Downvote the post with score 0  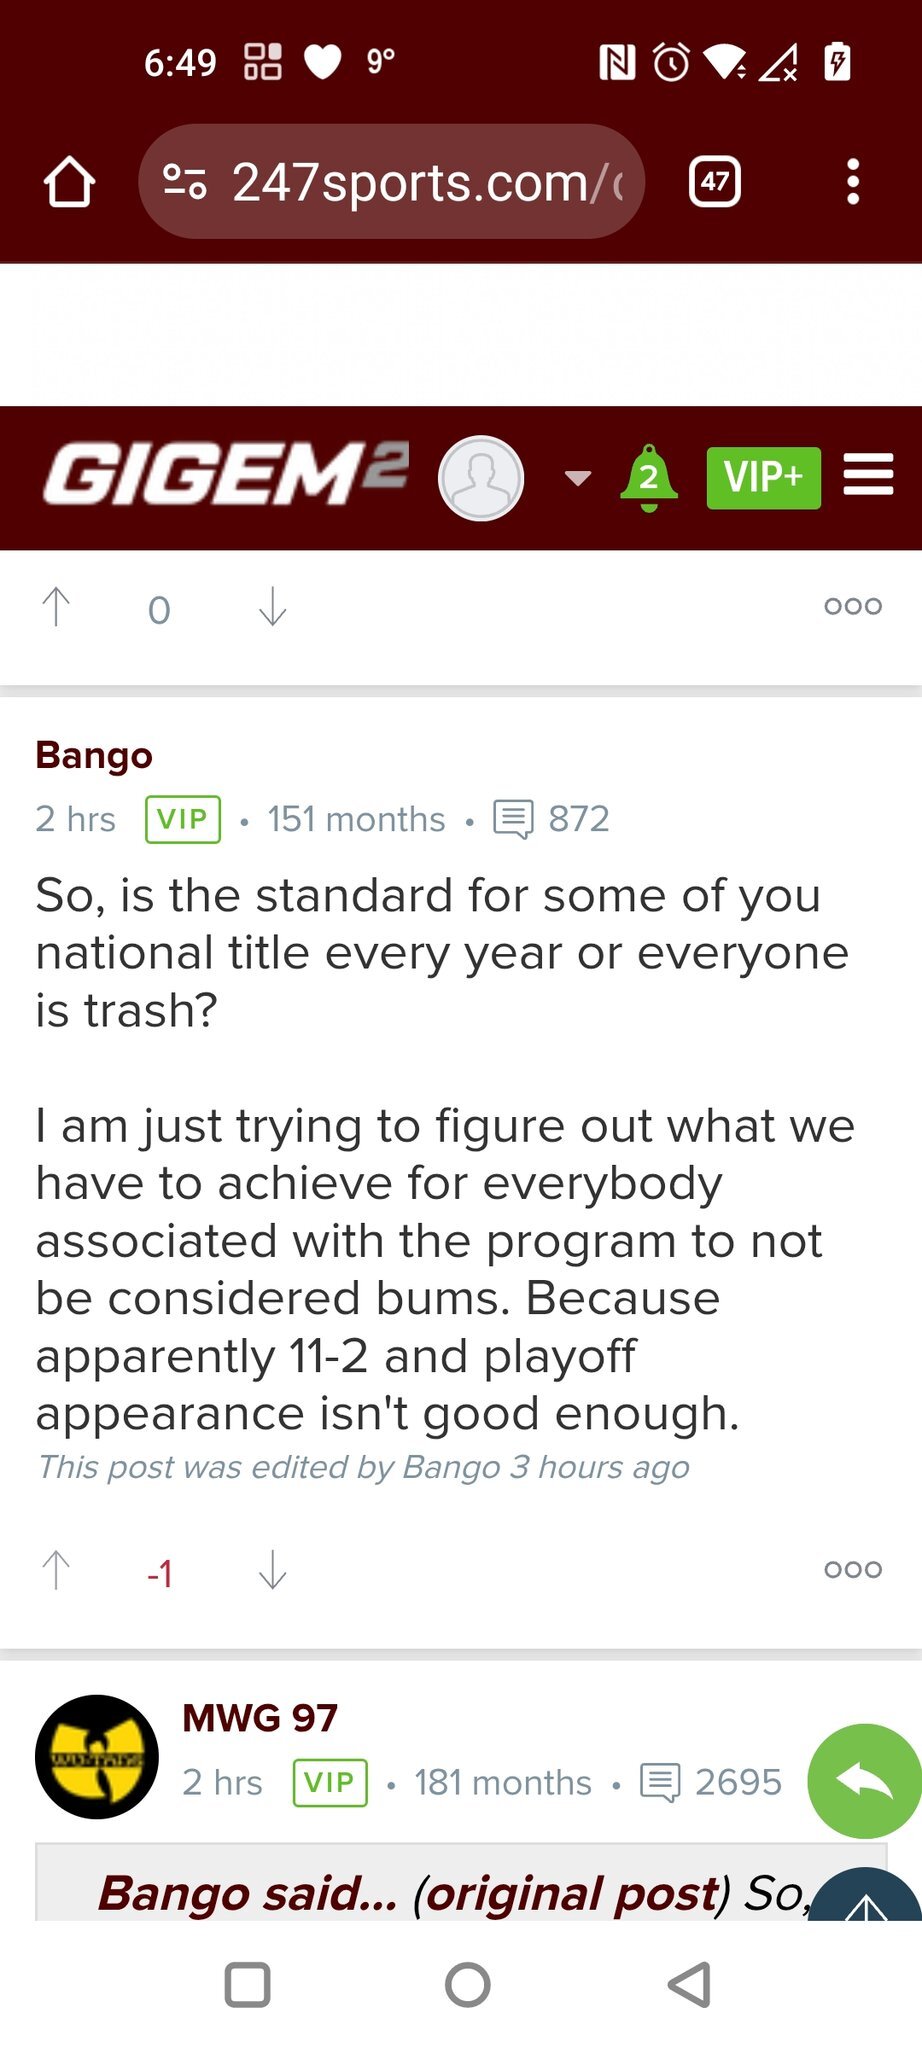[x=272, y=607]
